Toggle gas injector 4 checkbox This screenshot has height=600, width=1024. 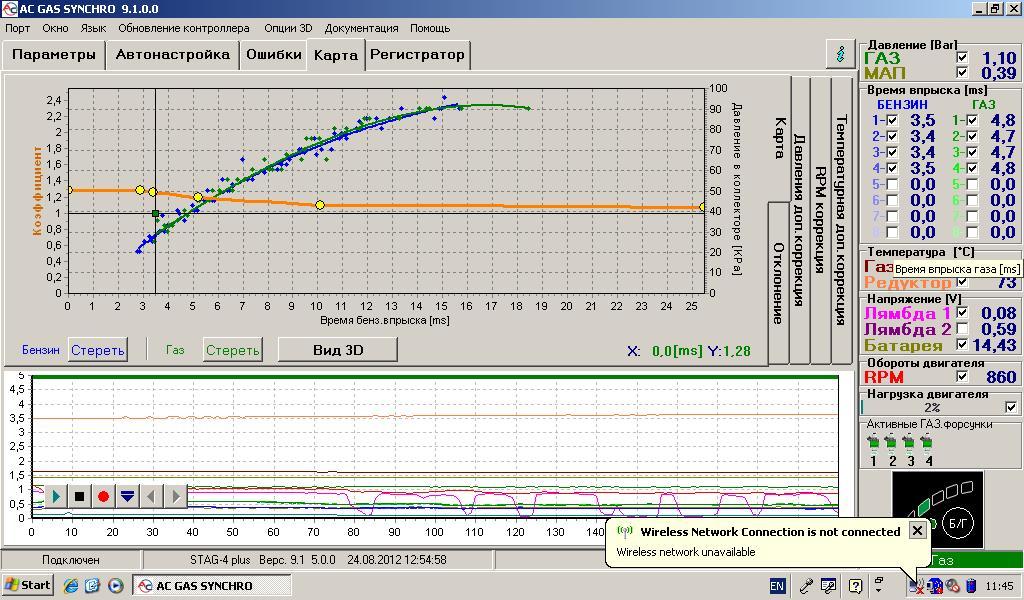tap(972, 168)
